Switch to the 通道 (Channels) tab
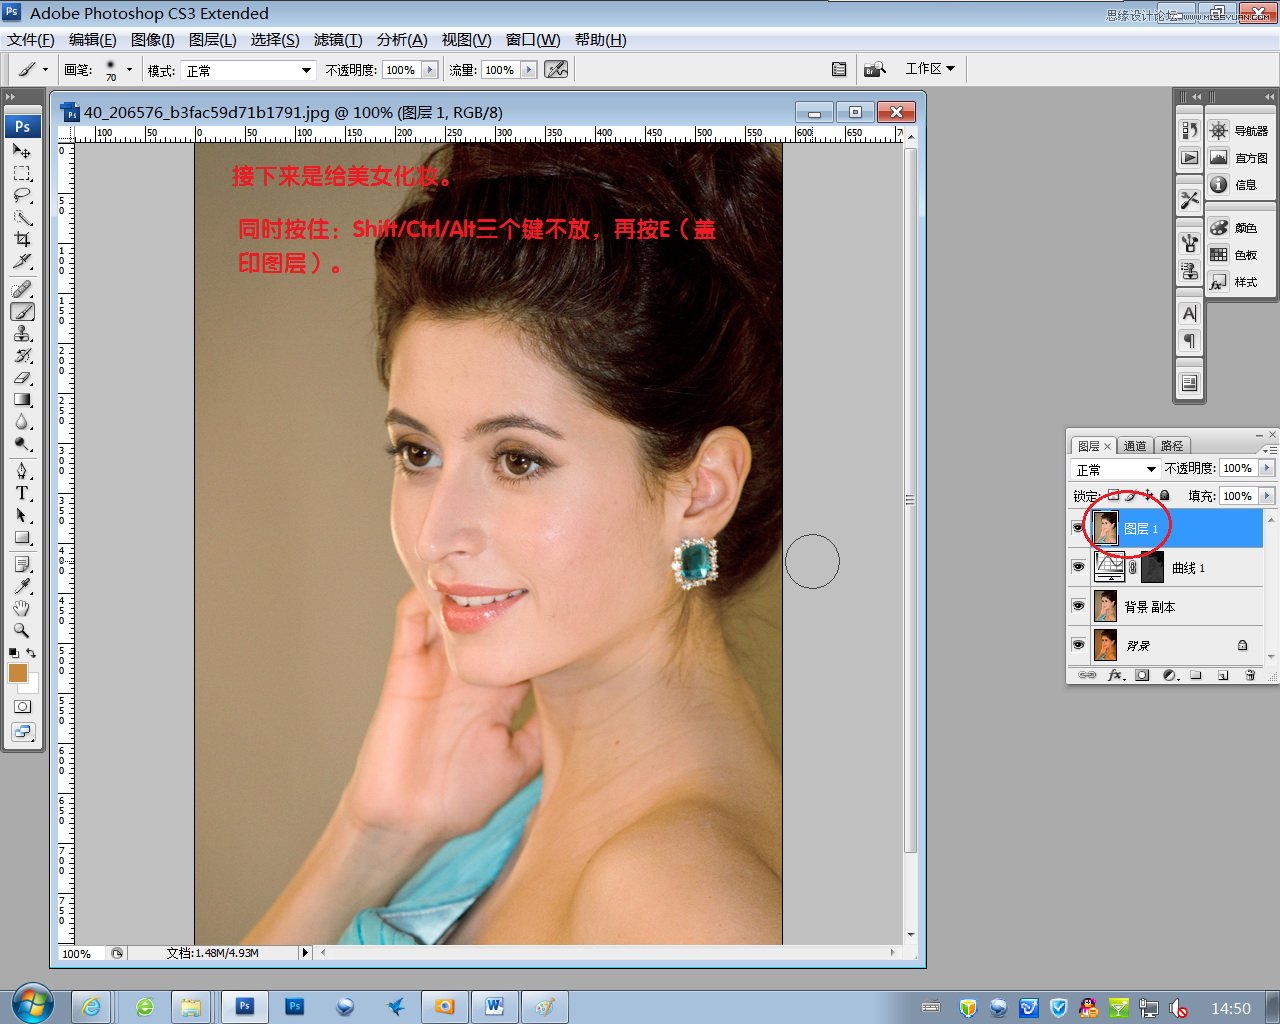 pyautogui.click(x=1135, y=445)
